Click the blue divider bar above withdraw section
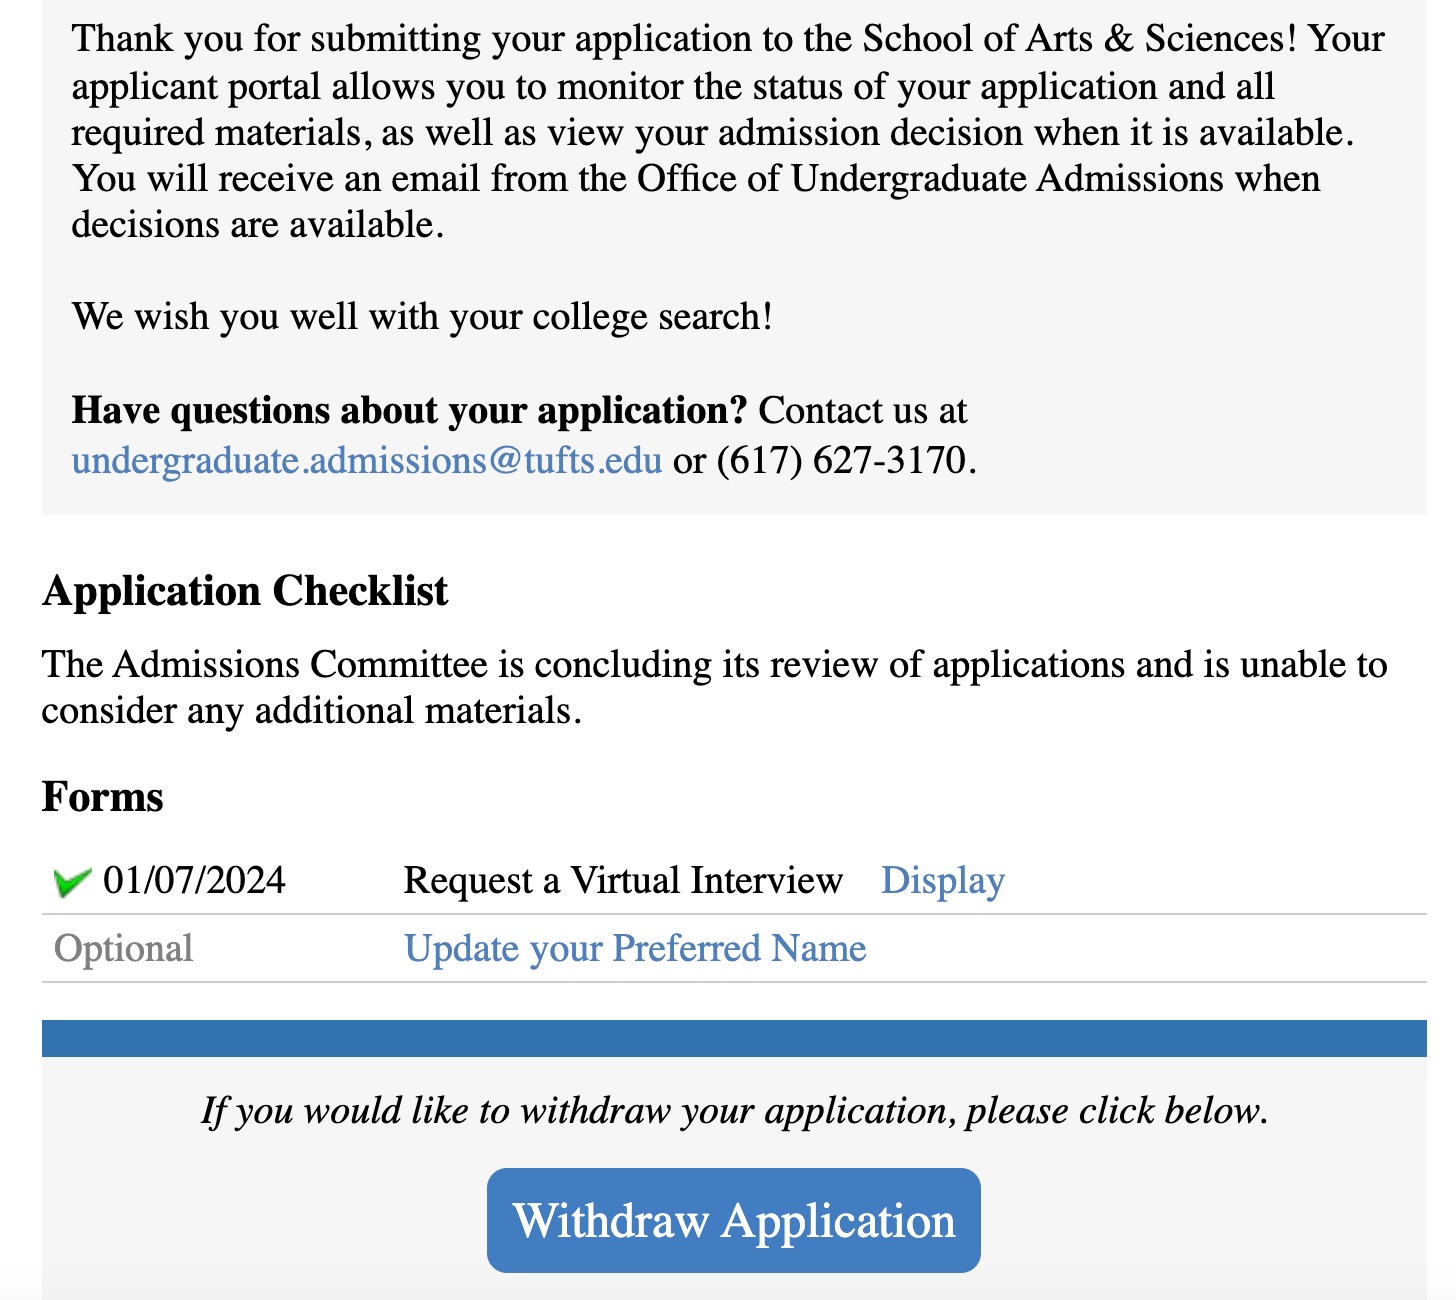1456x1300 pixels. point(734,1038)
